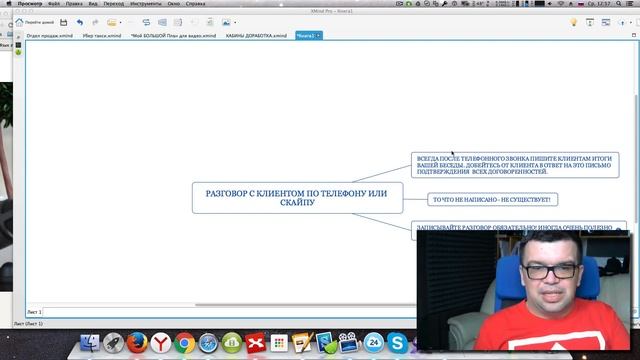Click the vertical scrollbar at the right edge
The image size is (640, 360).
tap(636, 159)
